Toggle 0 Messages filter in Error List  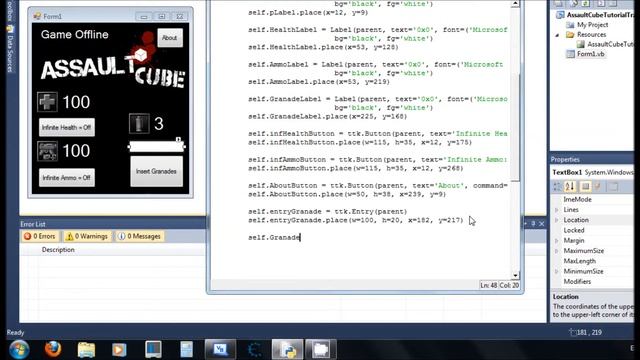[140, 236]
